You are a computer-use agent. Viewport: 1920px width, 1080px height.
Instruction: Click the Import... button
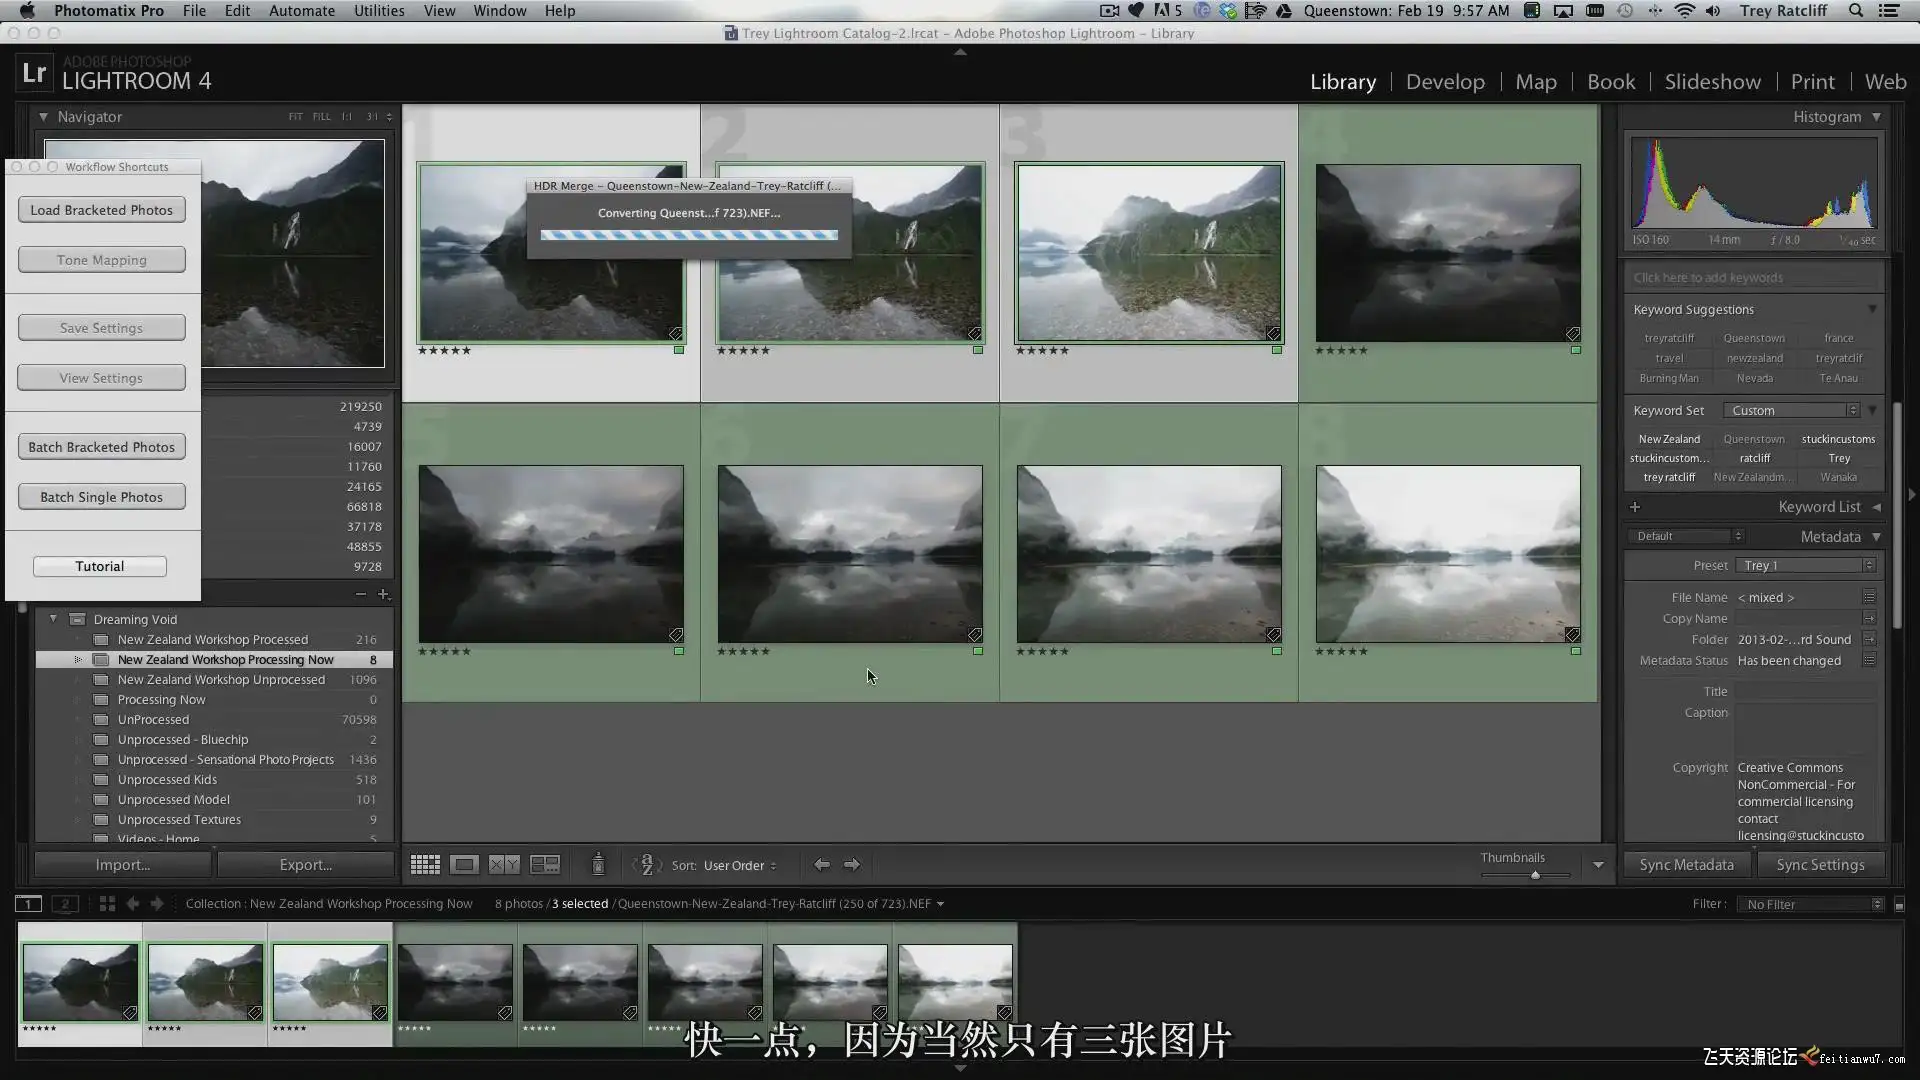coord(123,865)
